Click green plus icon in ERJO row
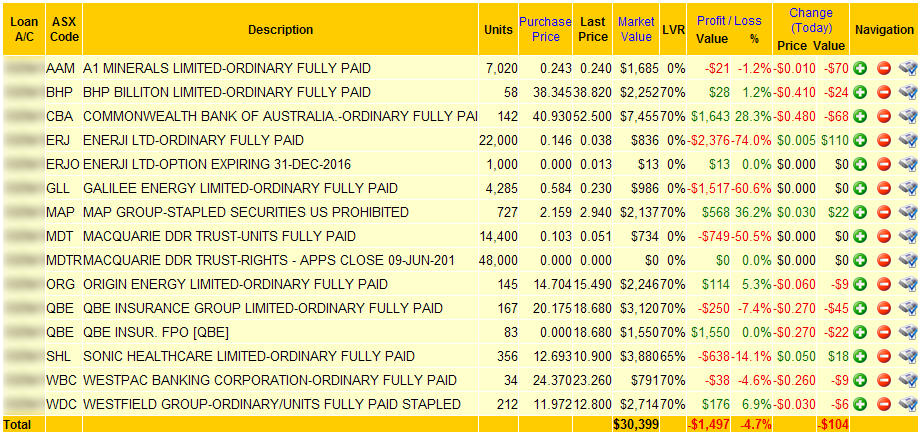Image resolution: width=921 pixels, height=435 pixels. [x=861, y=164]
